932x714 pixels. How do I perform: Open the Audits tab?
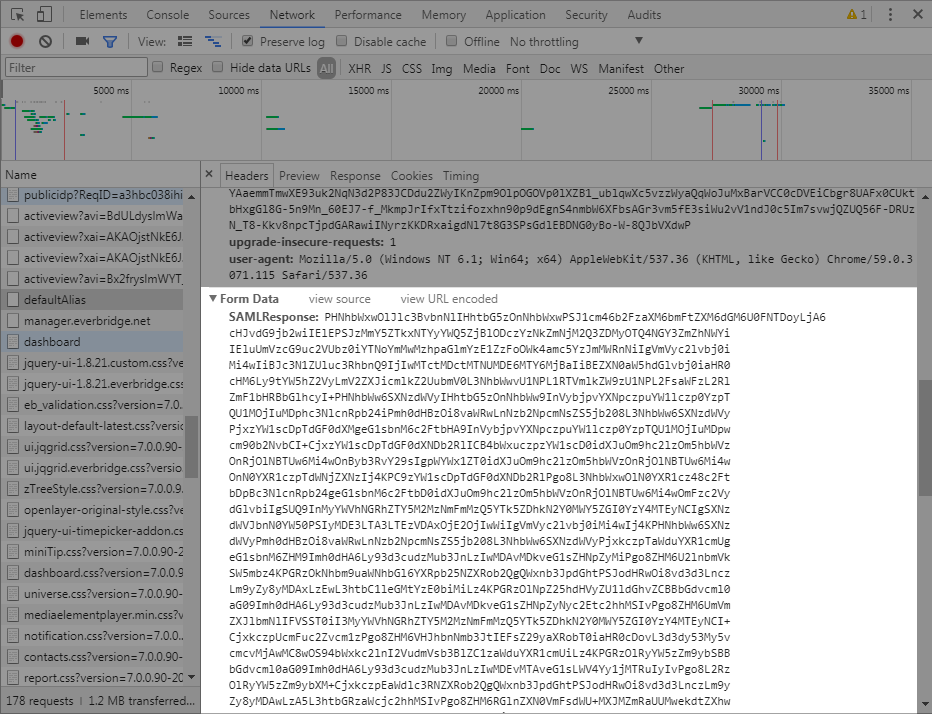[644, 15]
